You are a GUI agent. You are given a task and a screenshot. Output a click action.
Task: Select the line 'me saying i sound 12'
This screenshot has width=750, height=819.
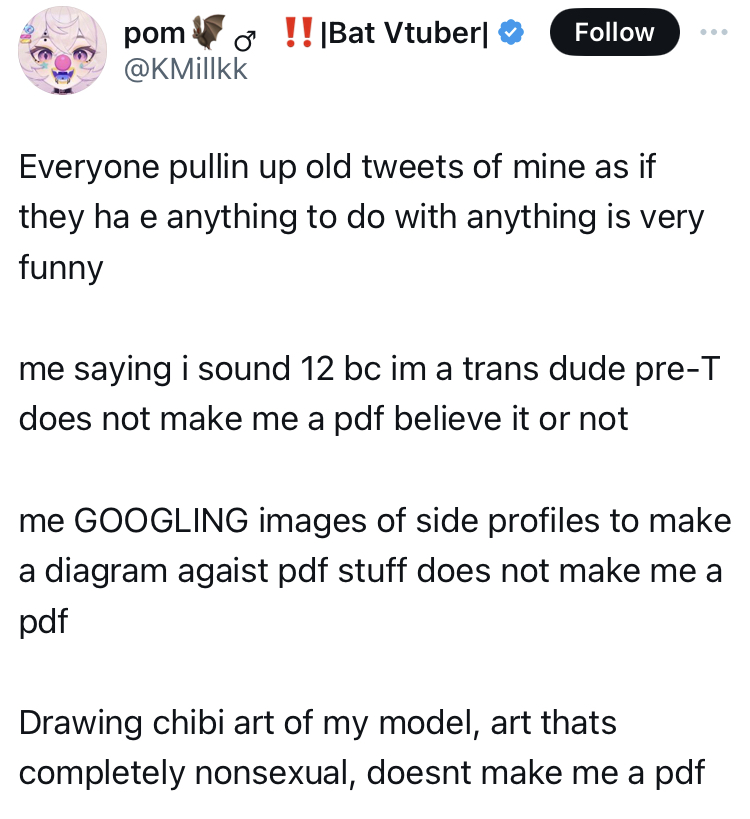point(369,369)
